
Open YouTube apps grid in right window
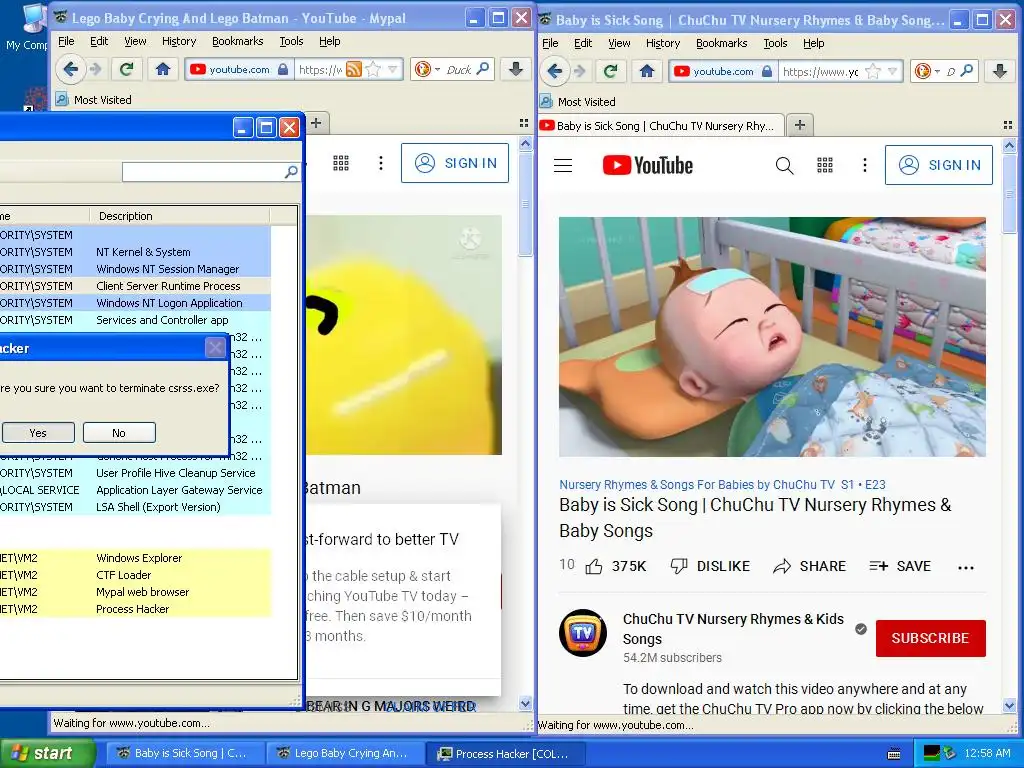[825, 165]
